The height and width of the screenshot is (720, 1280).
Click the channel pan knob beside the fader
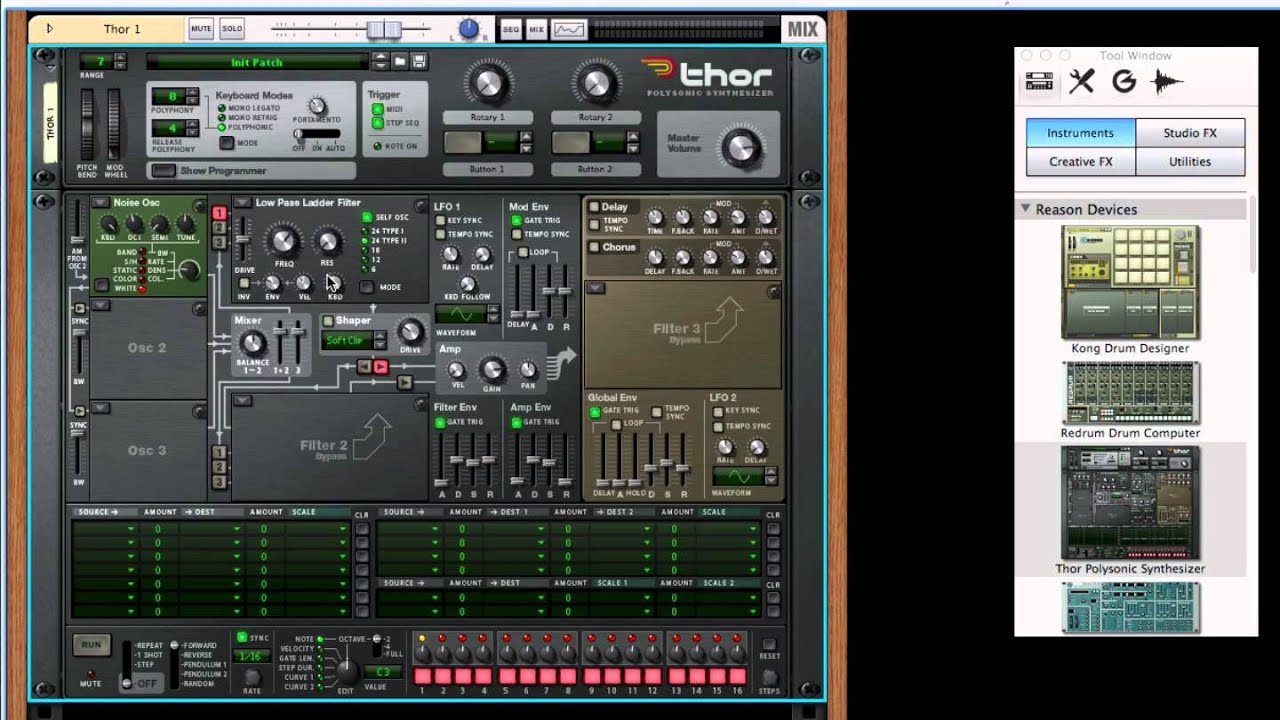pyautogui.click(x=469, y=29)
